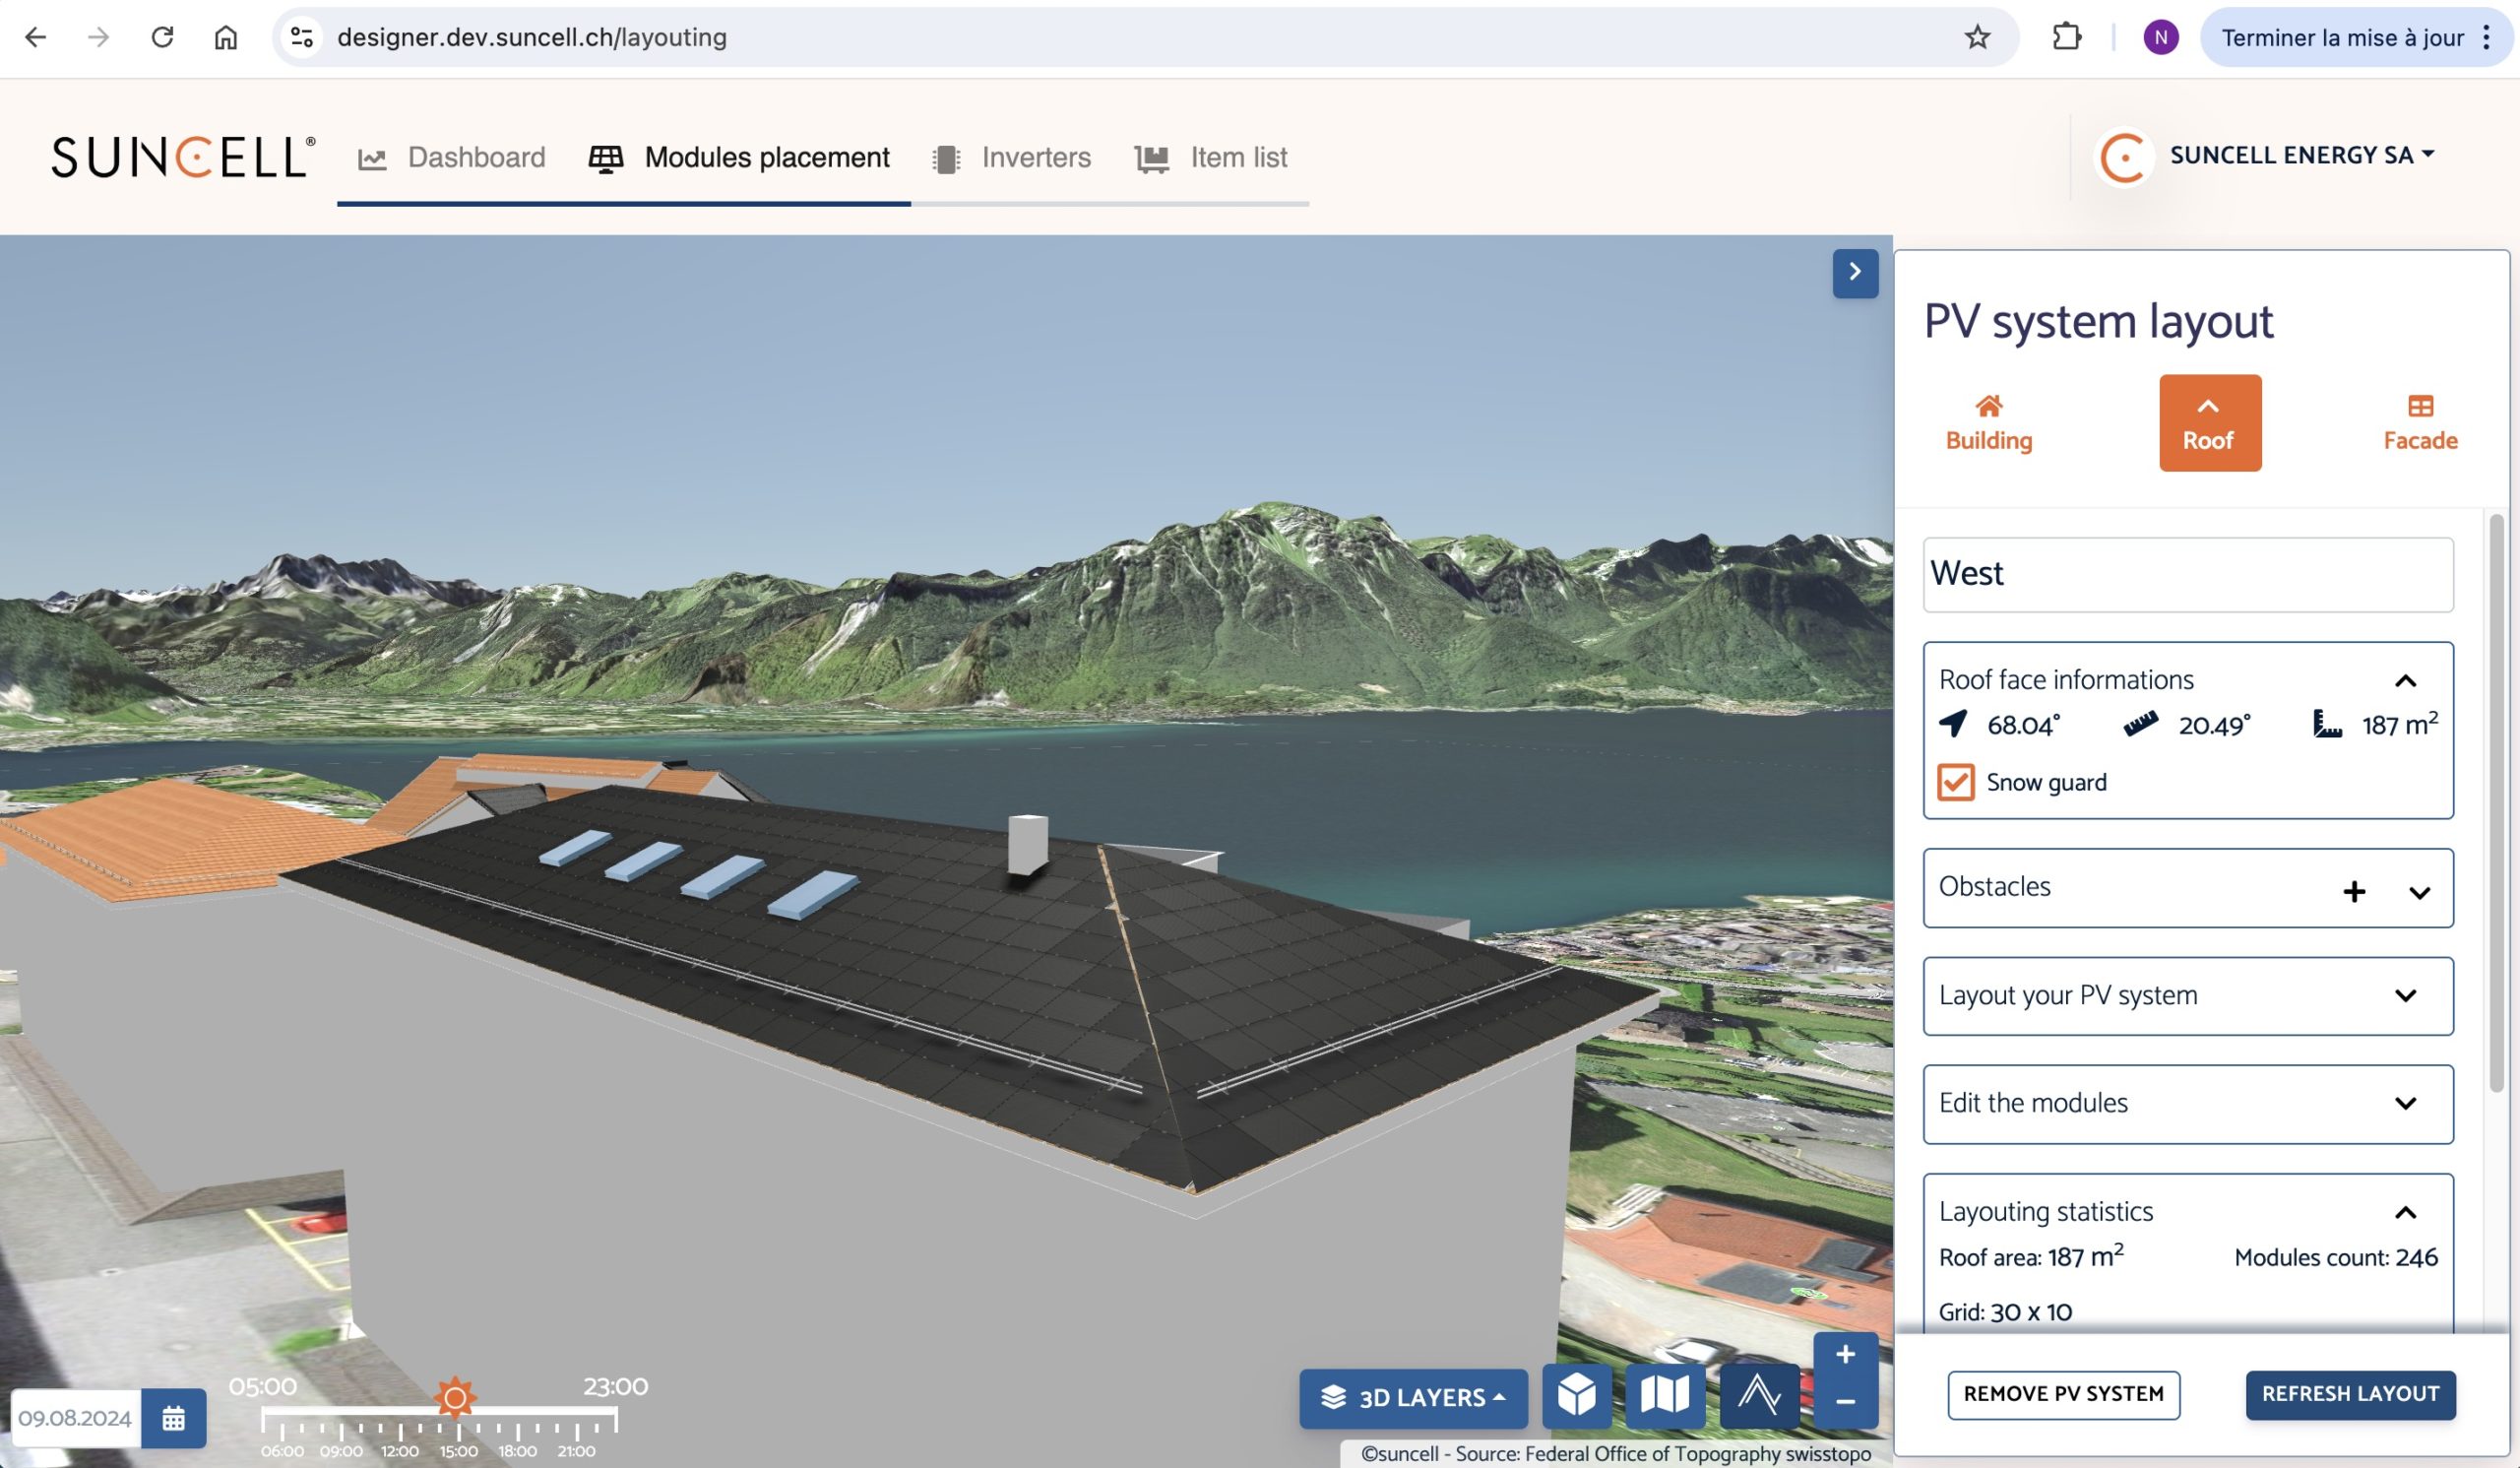The width and height of the screenshot is (2520, 1468).
Task: Click the folded map view icon
Action: click(x=1664, y=1395)
